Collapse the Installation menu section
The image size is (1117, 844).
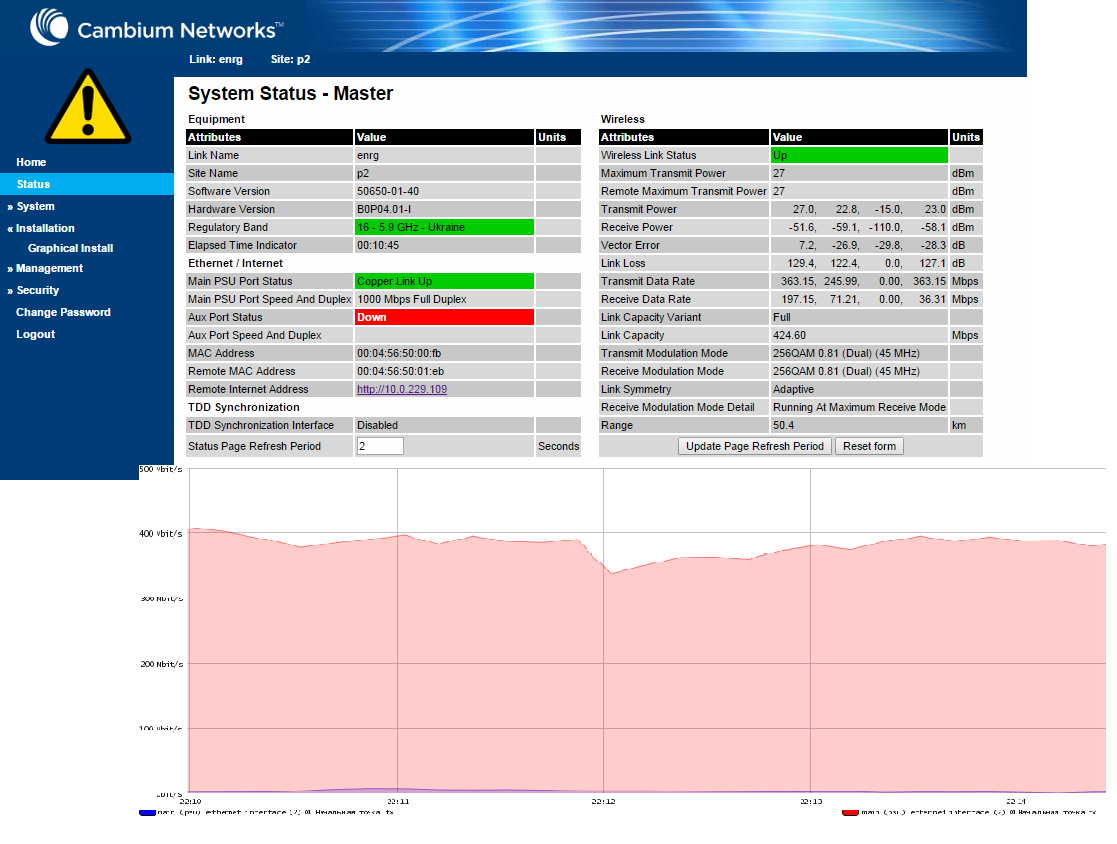tap(41, 228)
